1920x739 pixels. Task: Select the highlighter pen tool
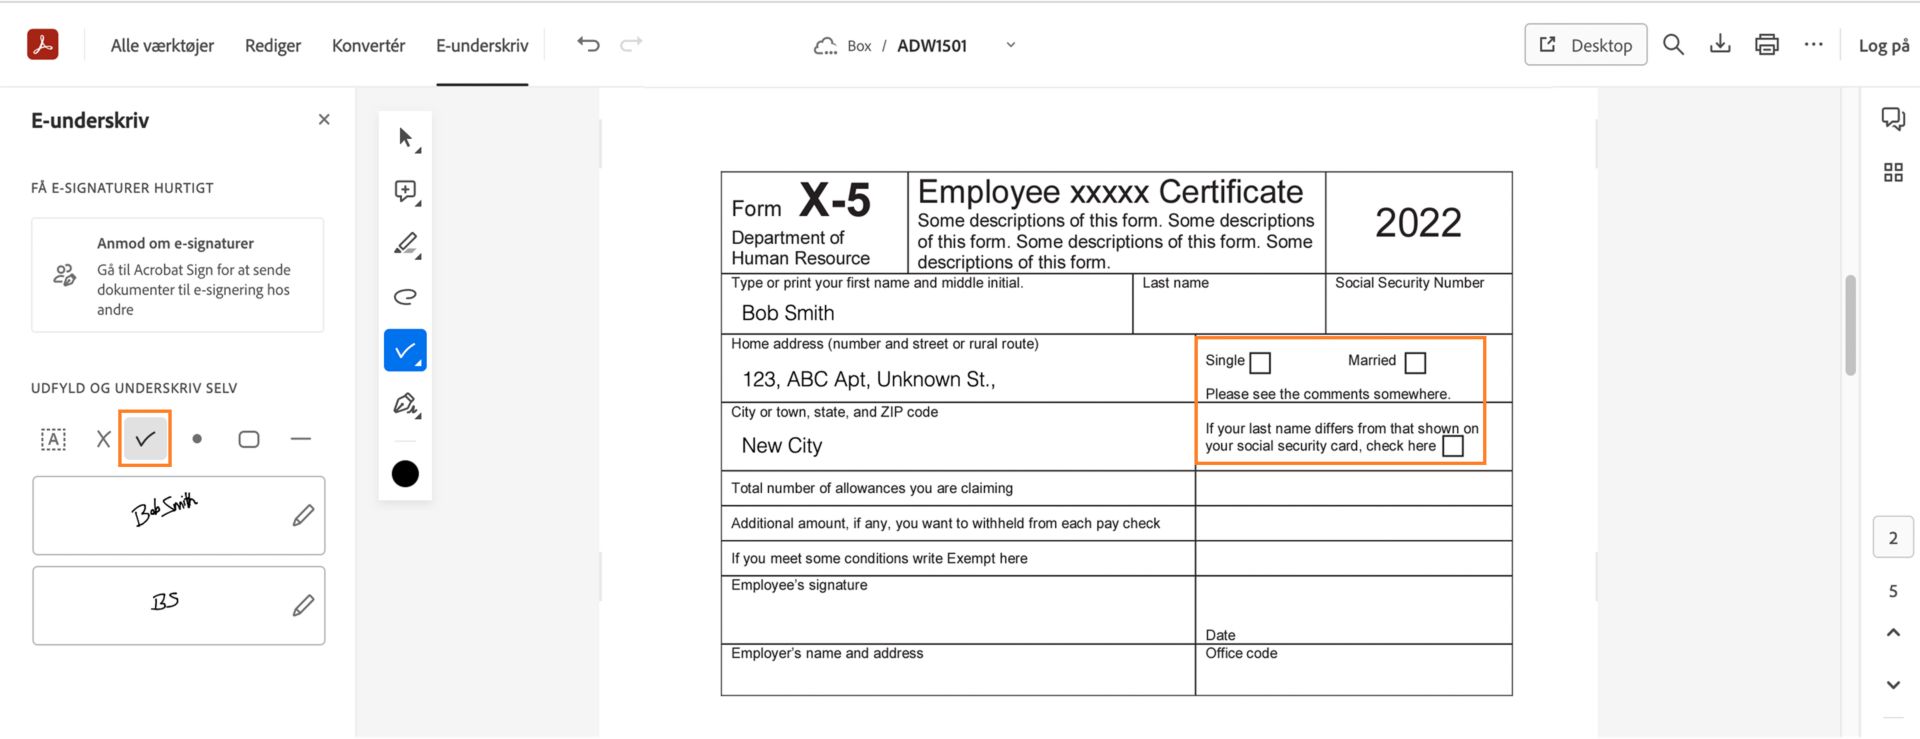click(405, 244)
